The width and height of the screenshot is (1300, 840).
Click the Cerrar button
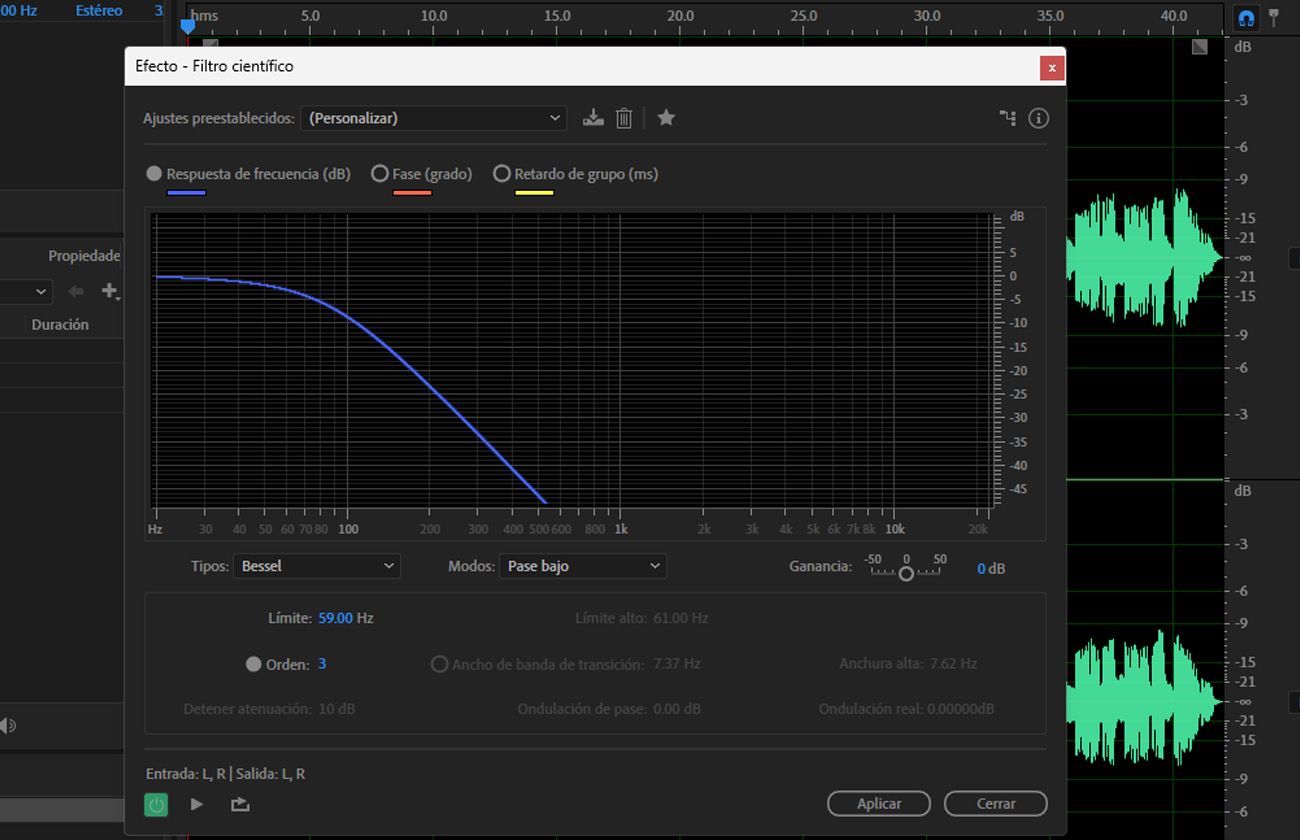click(x=996, y=803)
